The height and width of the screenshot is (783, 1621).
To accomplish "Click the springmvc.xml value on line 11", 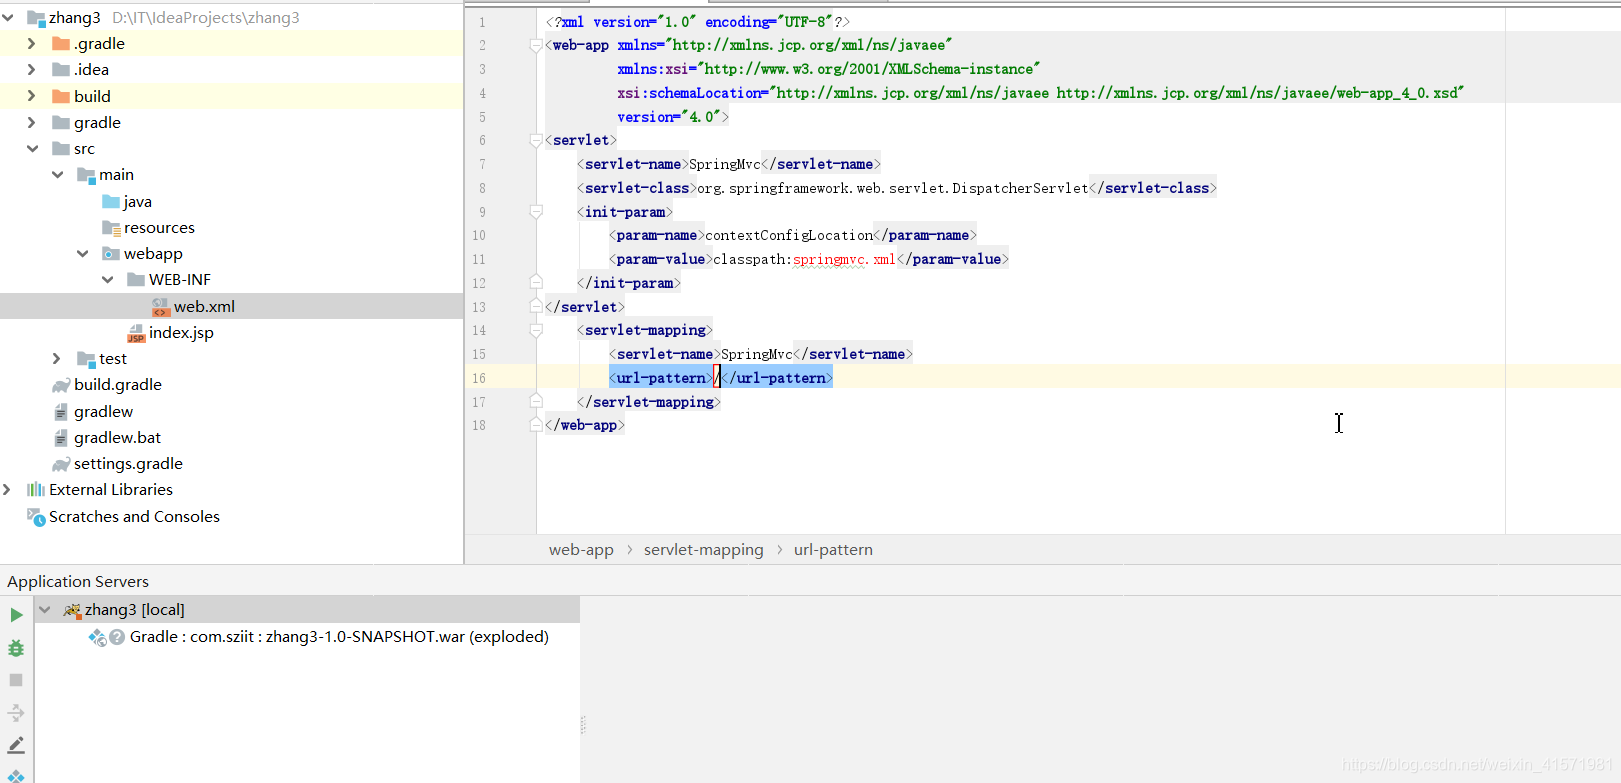I will click(844, 260).
